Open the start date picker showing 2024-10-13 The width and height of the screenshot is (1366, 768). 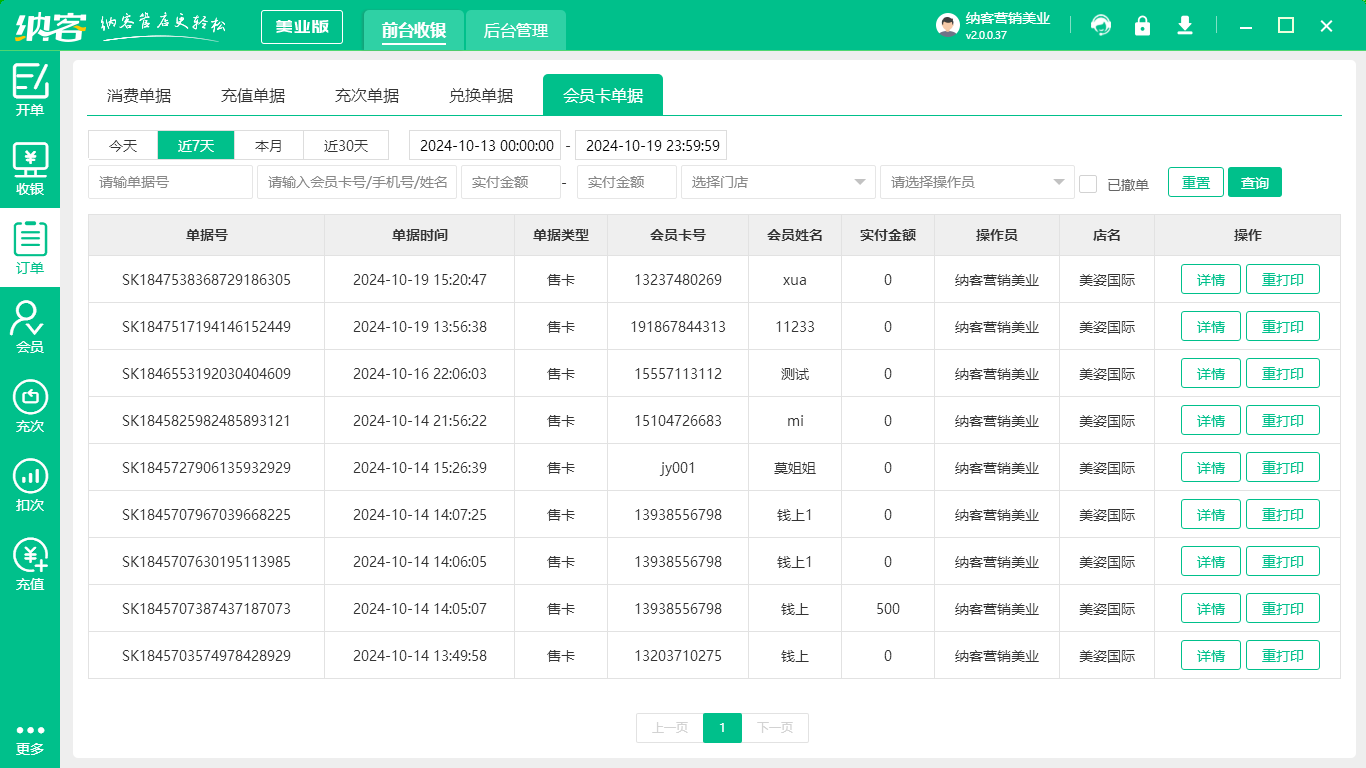coord(485,145)
